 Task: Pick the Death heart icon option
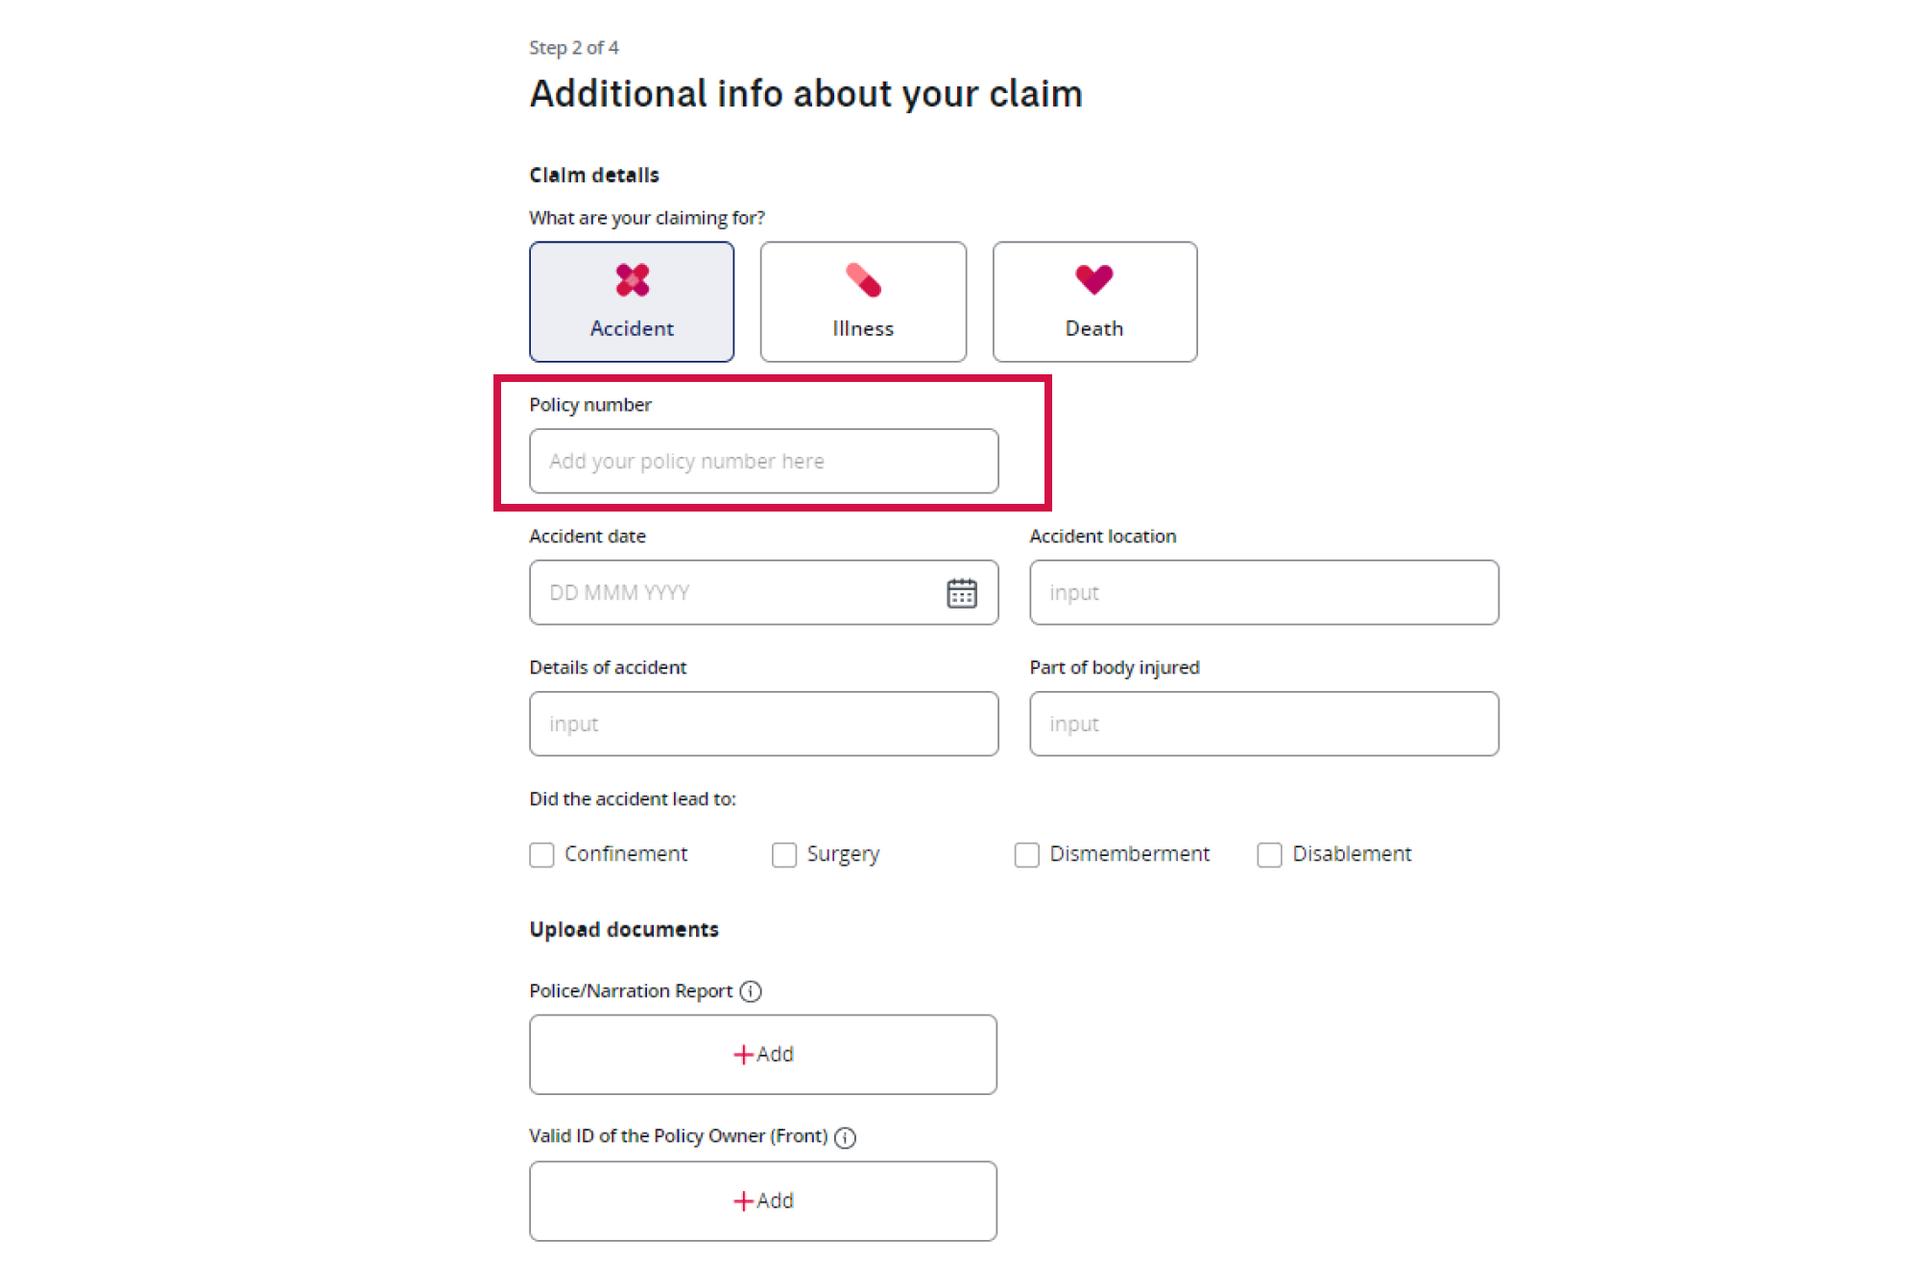point(1094,280)
